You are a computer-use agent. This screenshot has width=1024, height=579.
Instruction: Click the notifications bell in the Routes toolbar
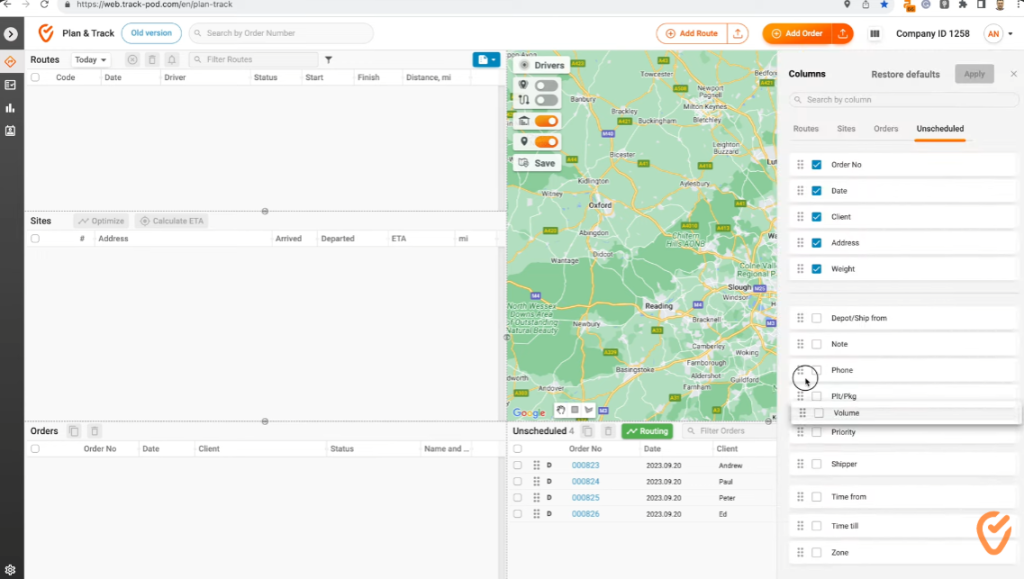coord(171,60)
